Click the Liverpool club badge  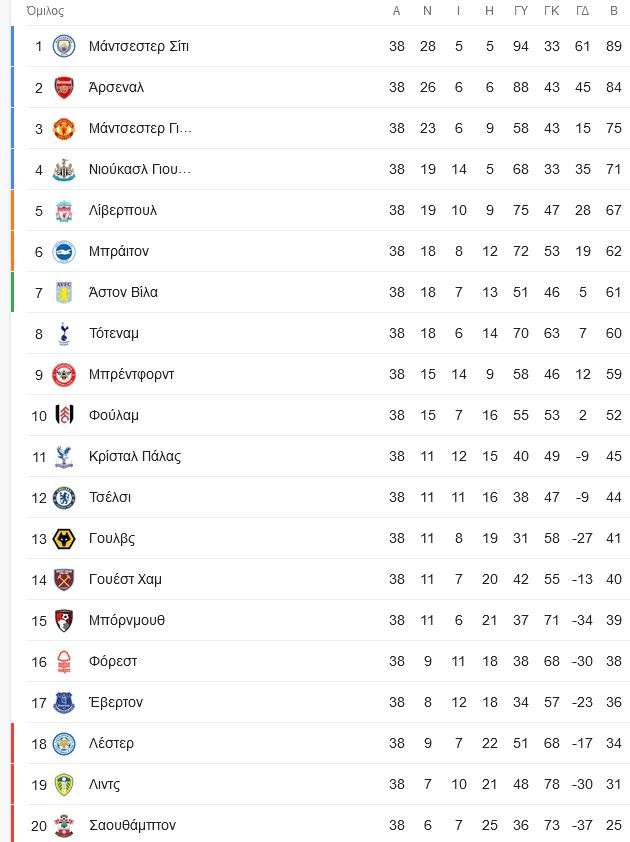64,210
